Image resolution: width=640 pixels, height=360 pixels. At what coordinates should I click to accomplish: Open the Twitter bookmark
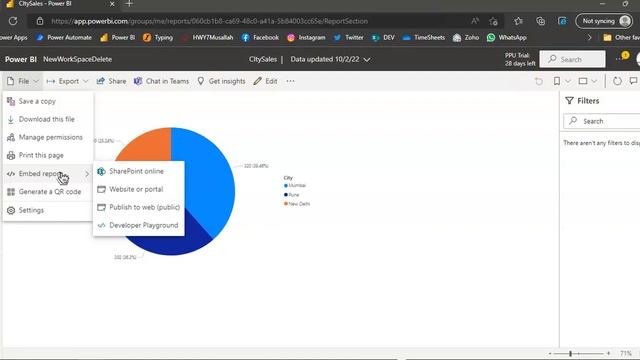(x=348, y=38)
